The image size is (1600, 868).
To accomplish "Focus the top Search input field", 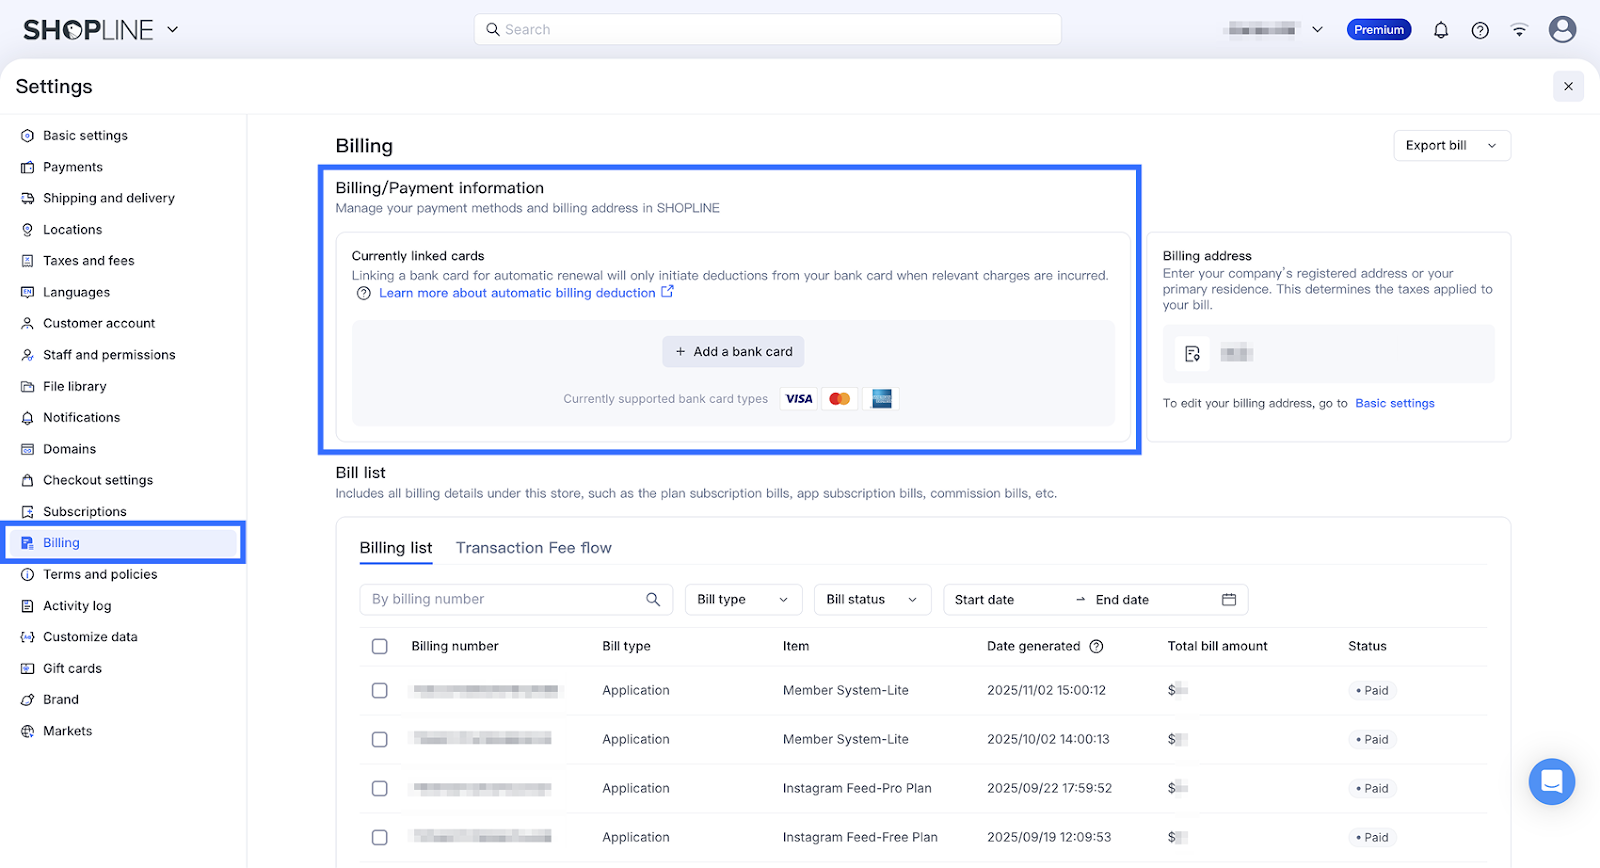I will [767, 30].
